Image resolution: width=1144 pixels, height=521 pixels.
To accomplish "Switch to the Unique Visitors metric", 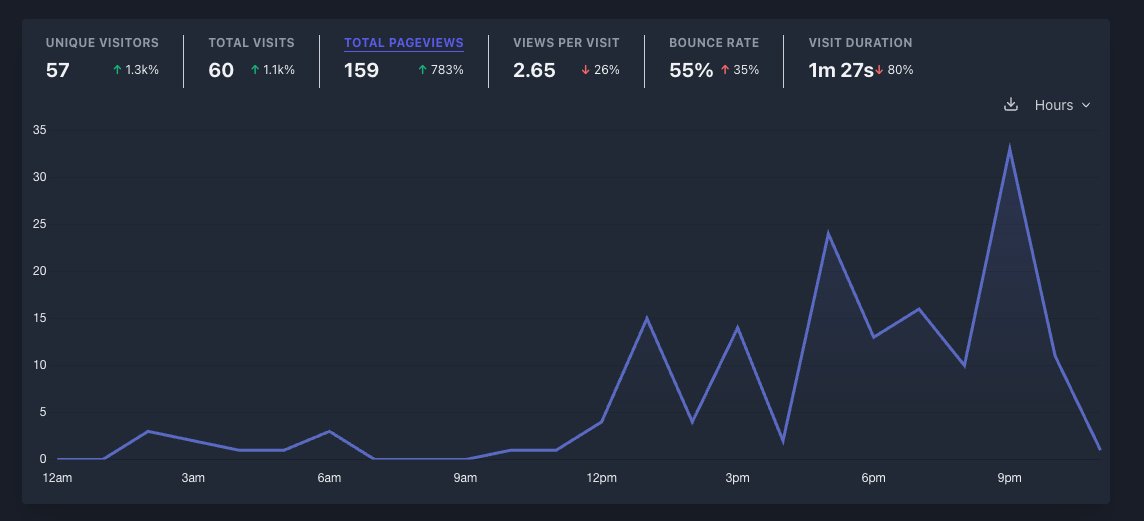I will click(102, 43).
